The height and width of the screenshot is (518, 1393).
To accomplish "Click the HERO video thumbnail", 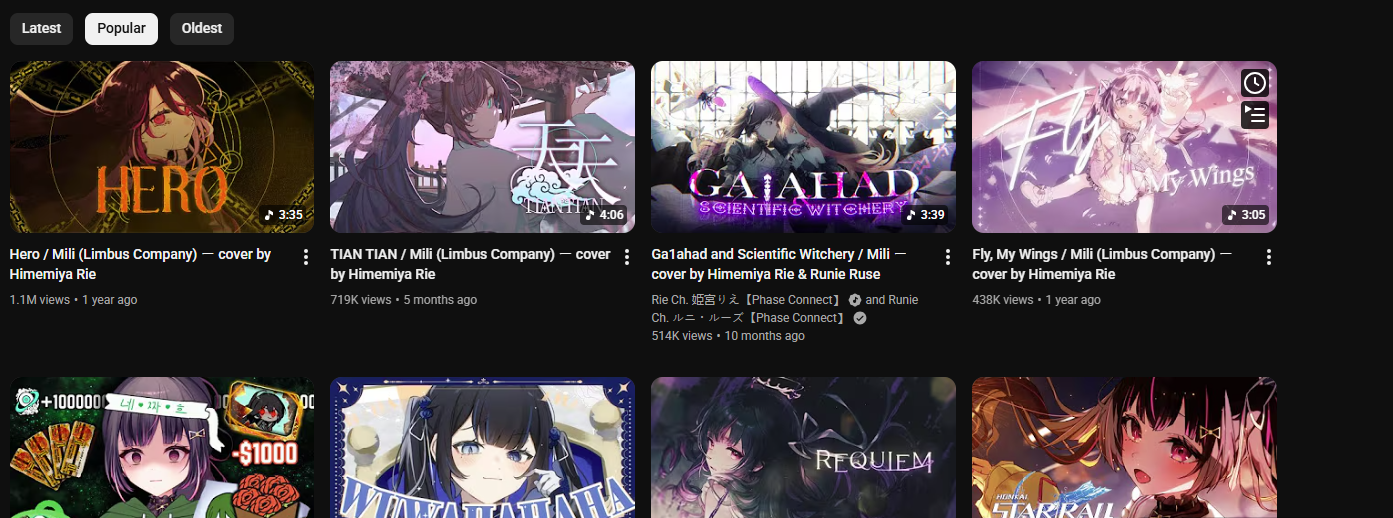I will (162, 147).
